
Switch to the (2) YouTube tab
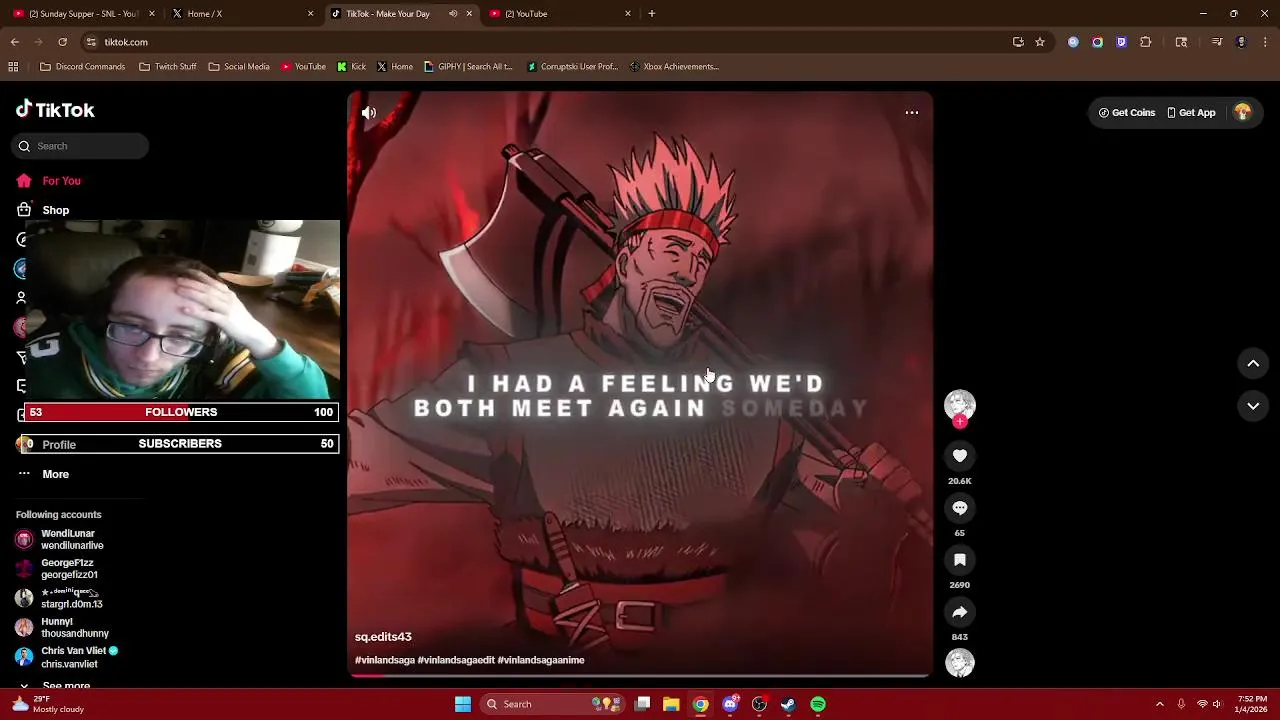[x=560, y=14]
